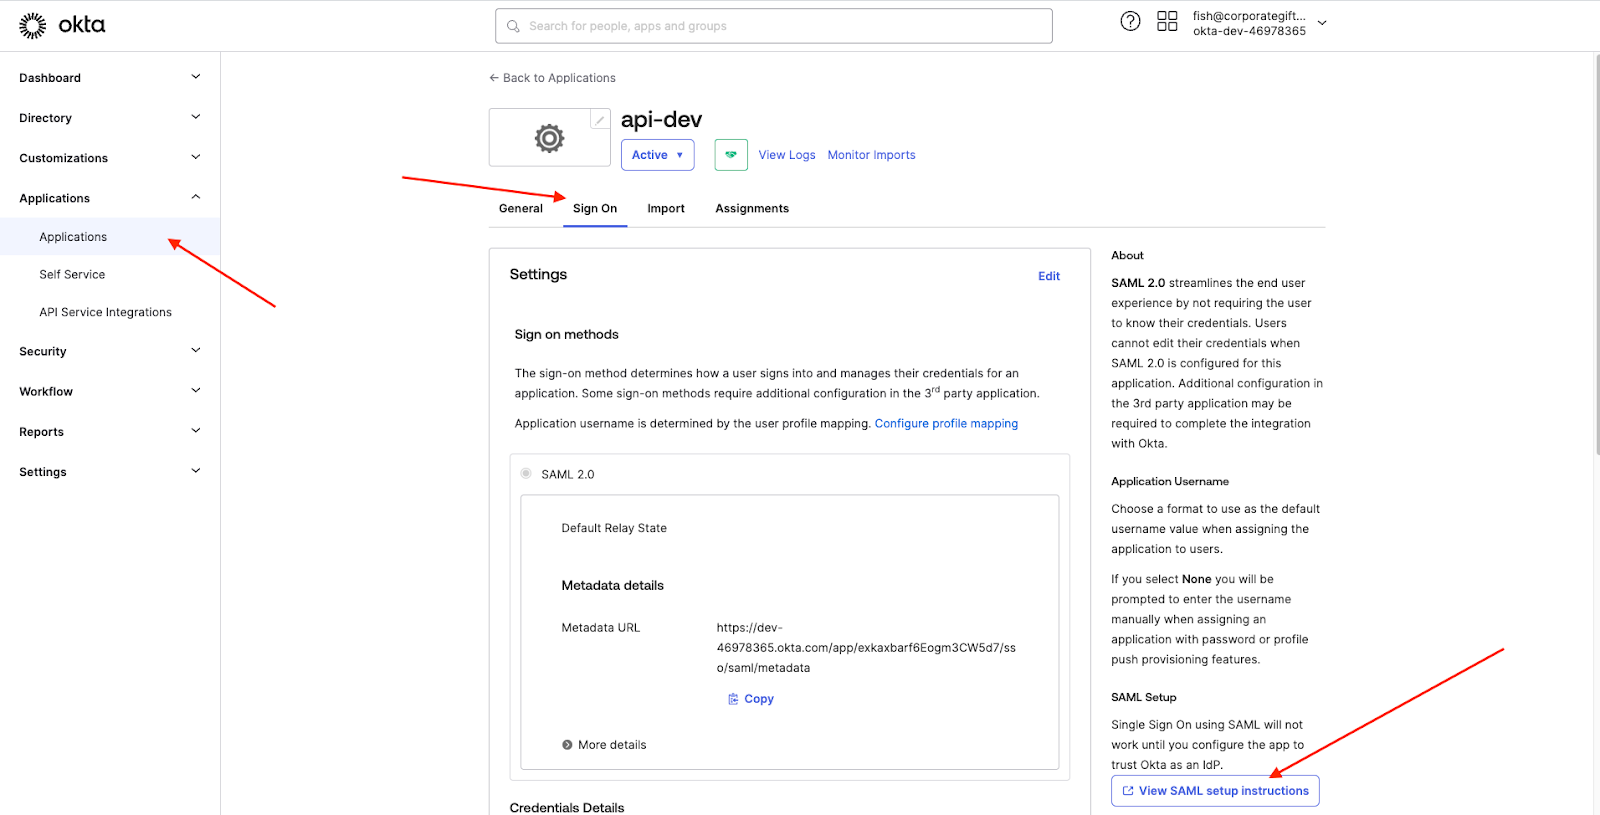Viewport: 1600px width, 815px height.
Task: Click the Back to Applications arrow
Action: [494, 78]
